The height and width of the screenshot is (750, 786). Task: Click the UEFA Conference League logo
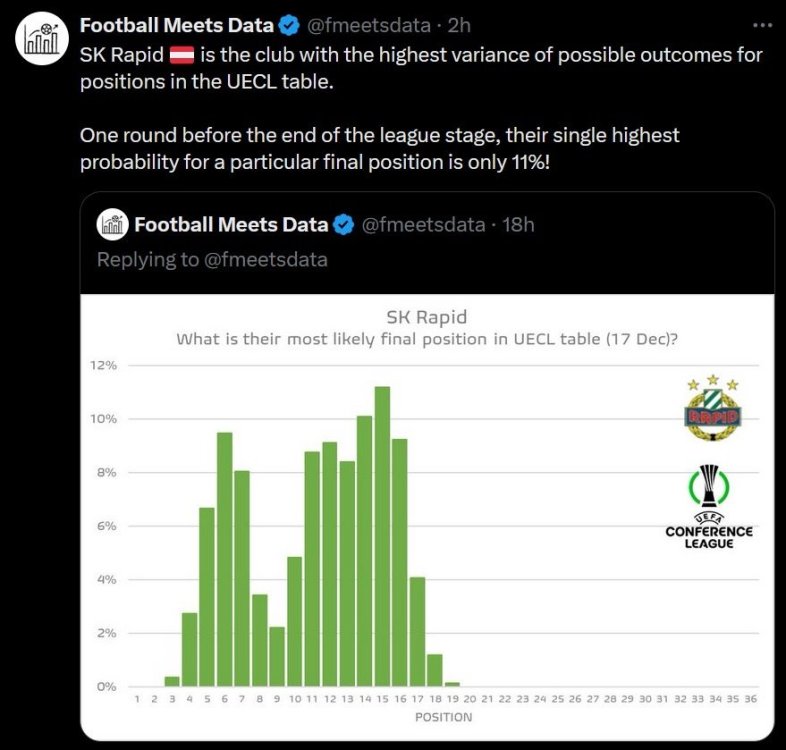coord(709,507)
